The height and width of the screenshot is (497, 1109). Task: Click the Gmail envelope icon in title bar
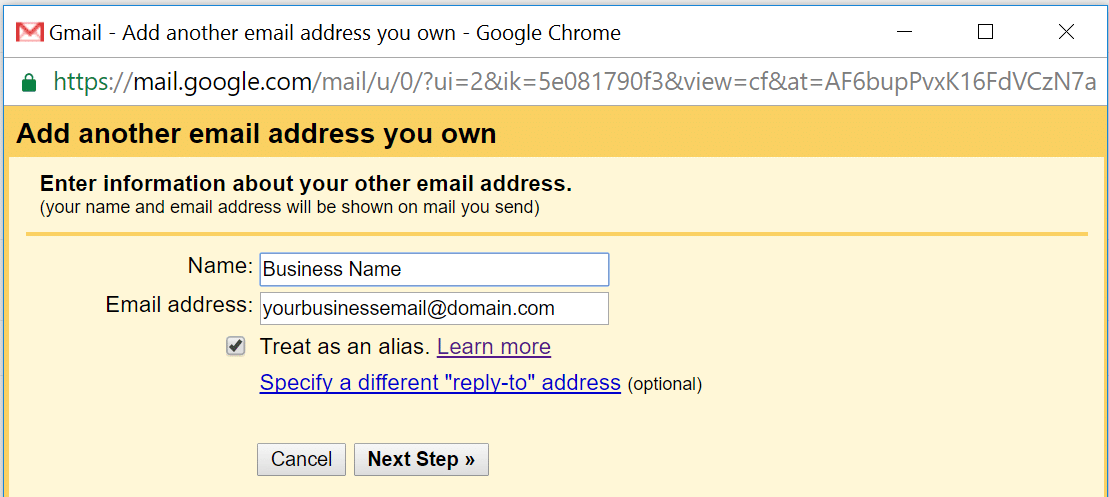point(30,32)
